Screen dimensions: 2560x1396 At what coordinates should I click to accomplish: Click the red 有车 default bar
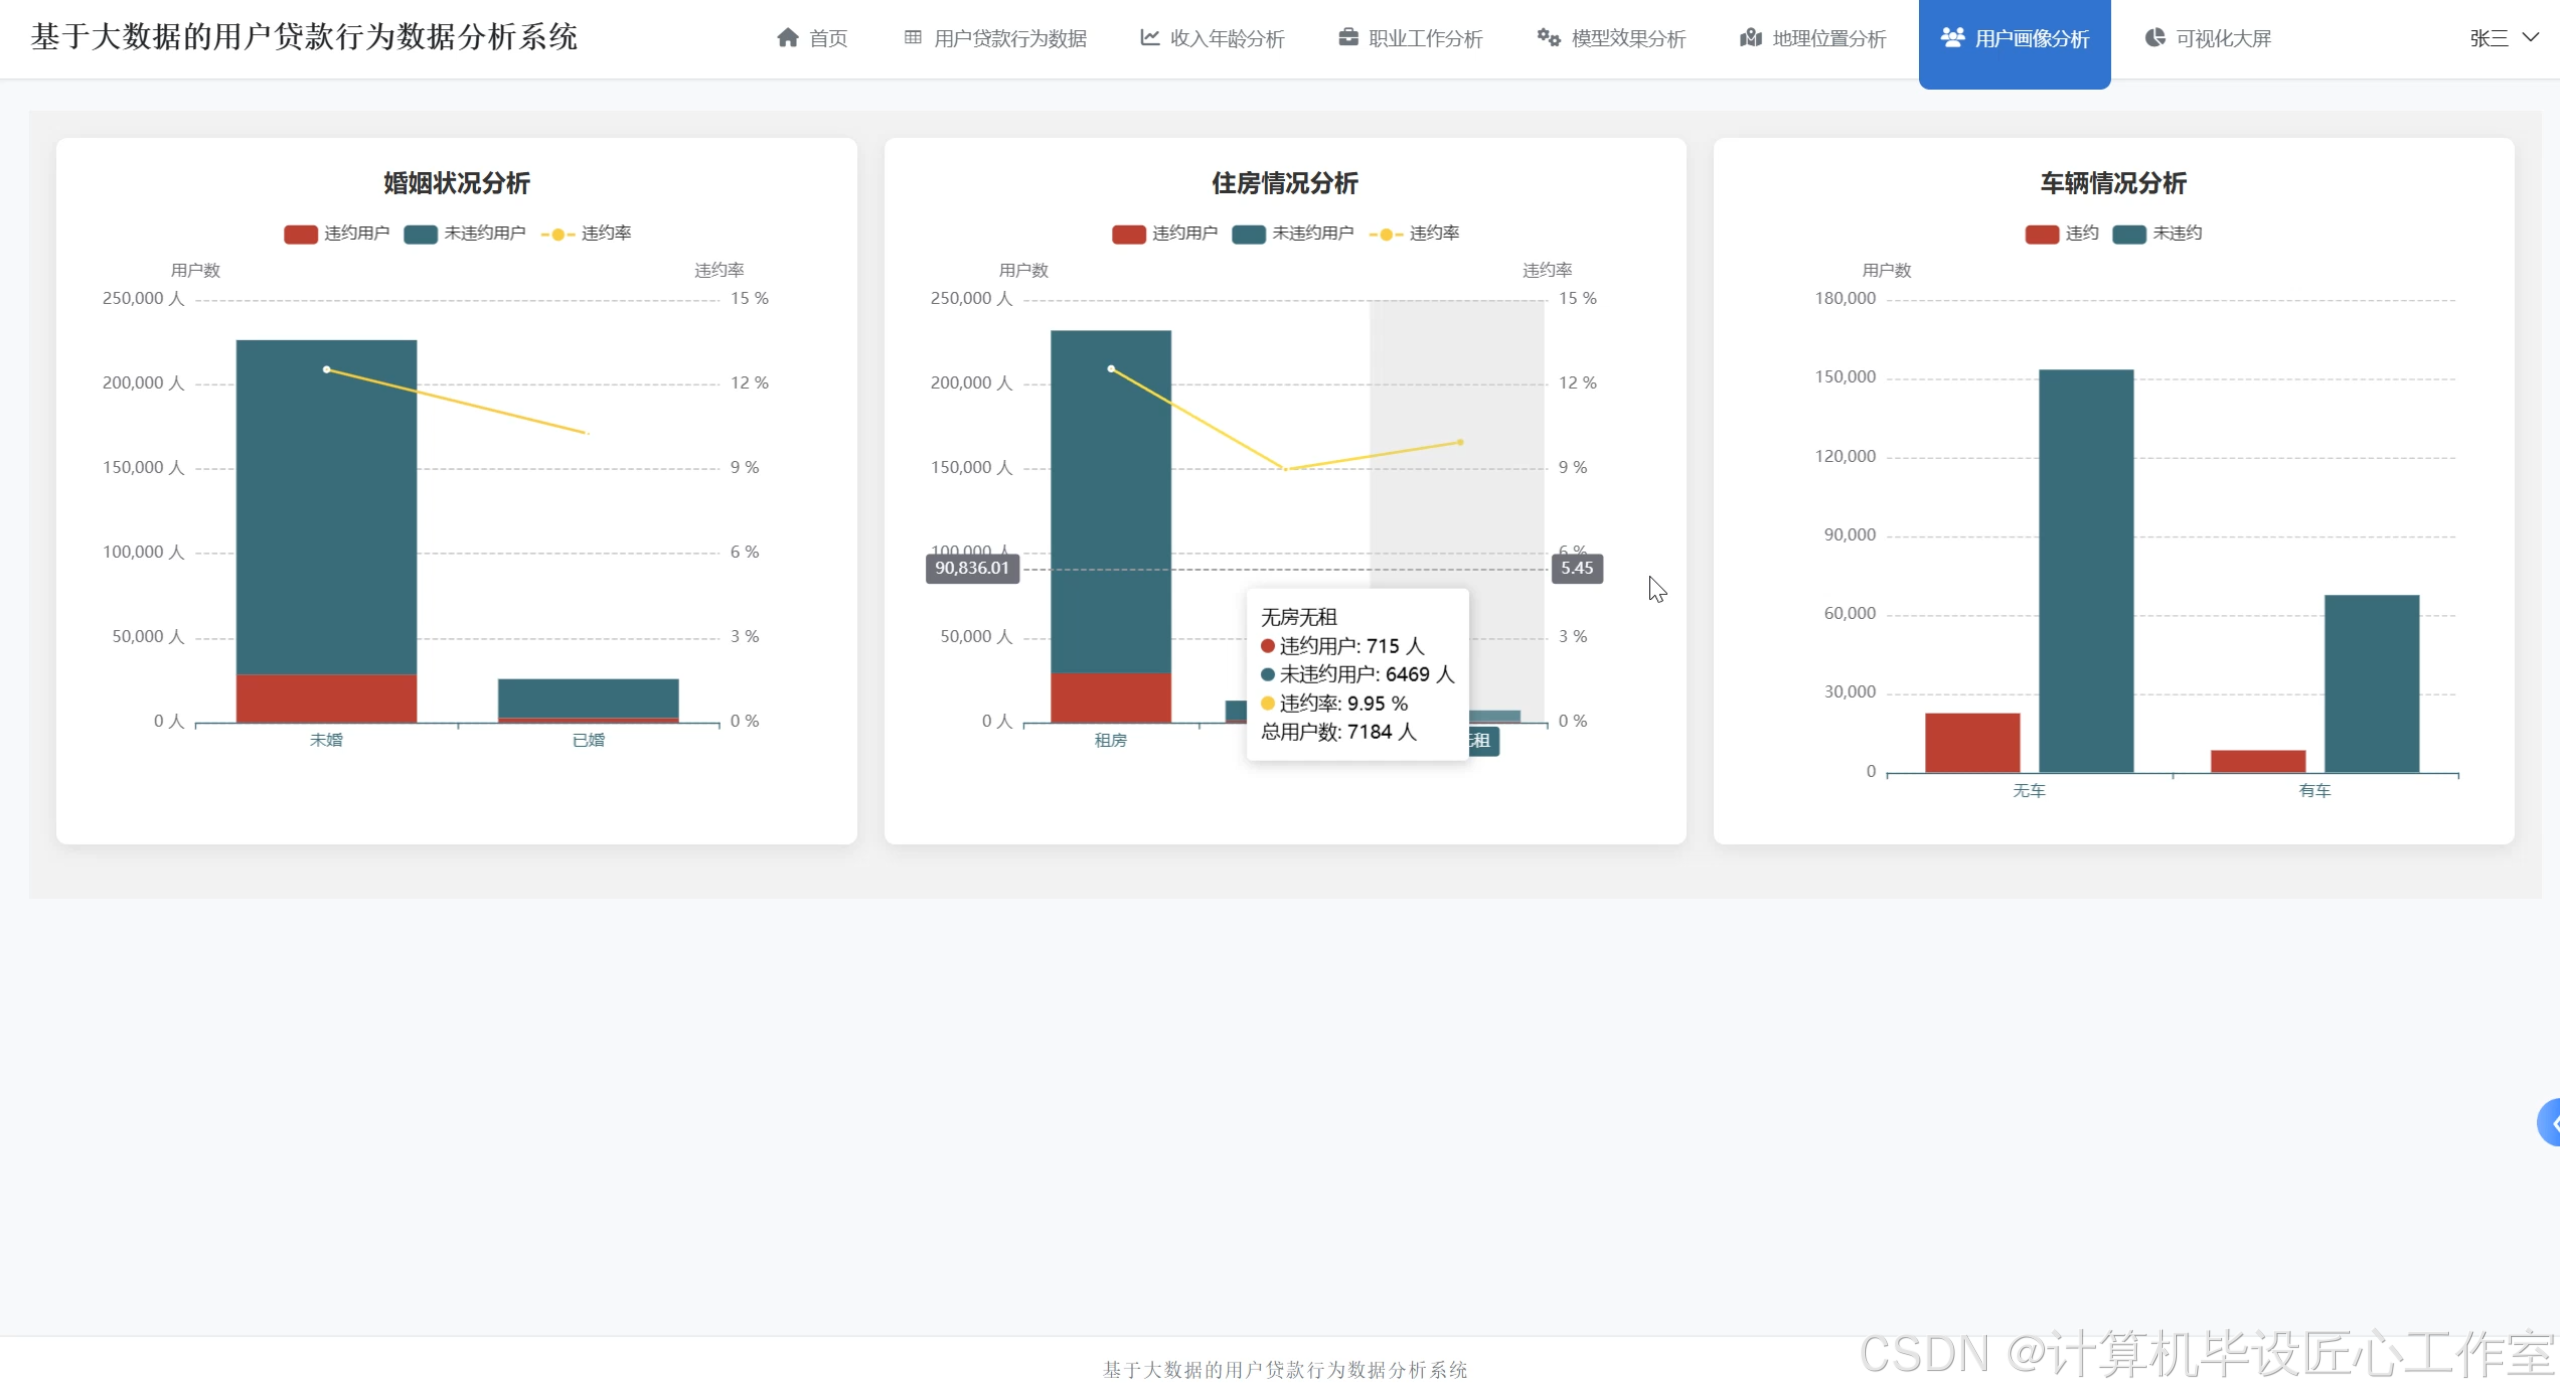coord(2258,761)
